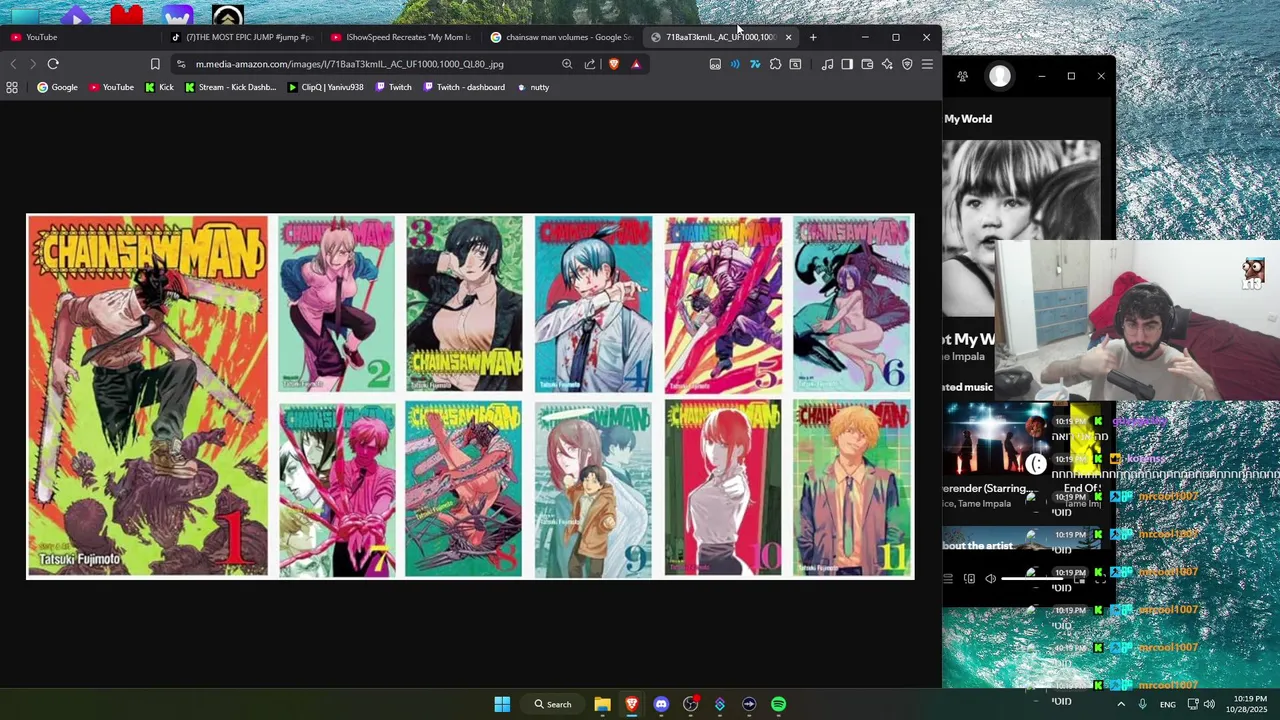Viewport: 1280px width, 720px height.
Task: Open the Google bookmark
Action: [57, 87]
